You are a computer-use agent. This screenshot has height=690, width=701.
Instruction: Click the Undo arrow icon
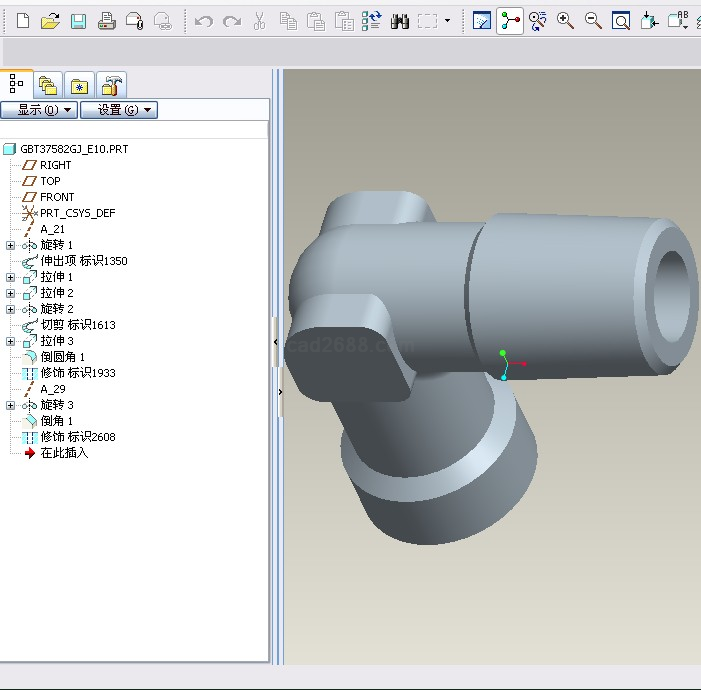204,21
